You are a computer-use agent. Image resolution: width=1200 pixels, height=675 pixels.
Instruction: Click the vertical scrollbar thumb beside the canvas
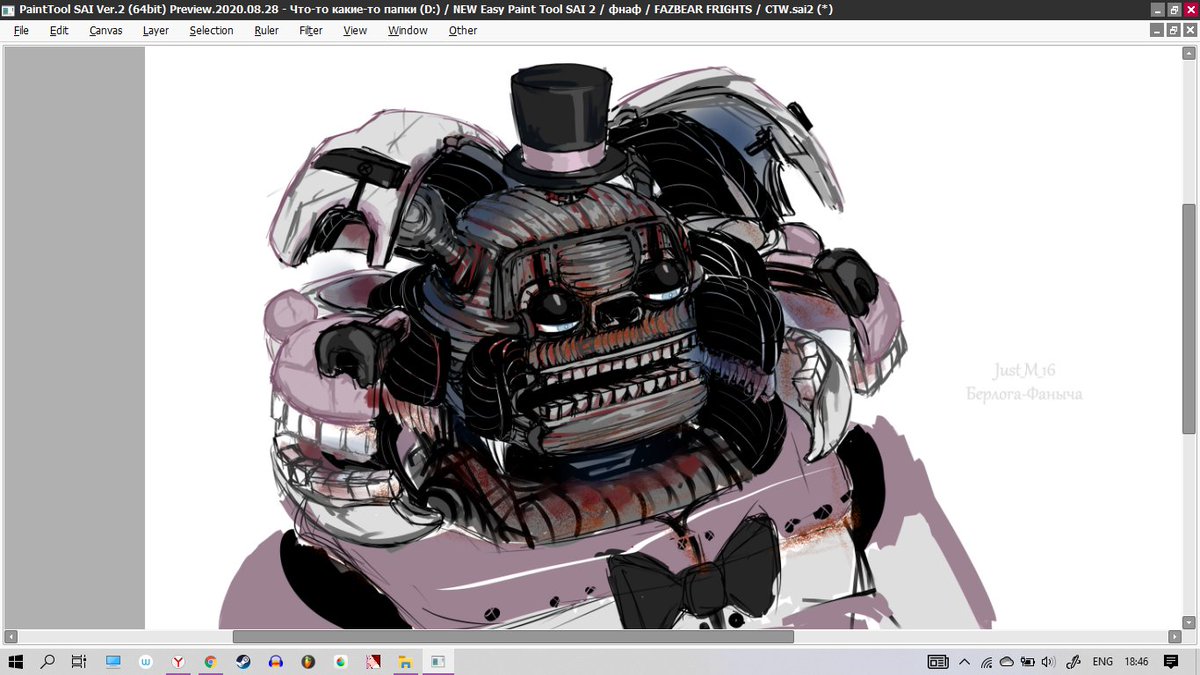(1188, 318)
